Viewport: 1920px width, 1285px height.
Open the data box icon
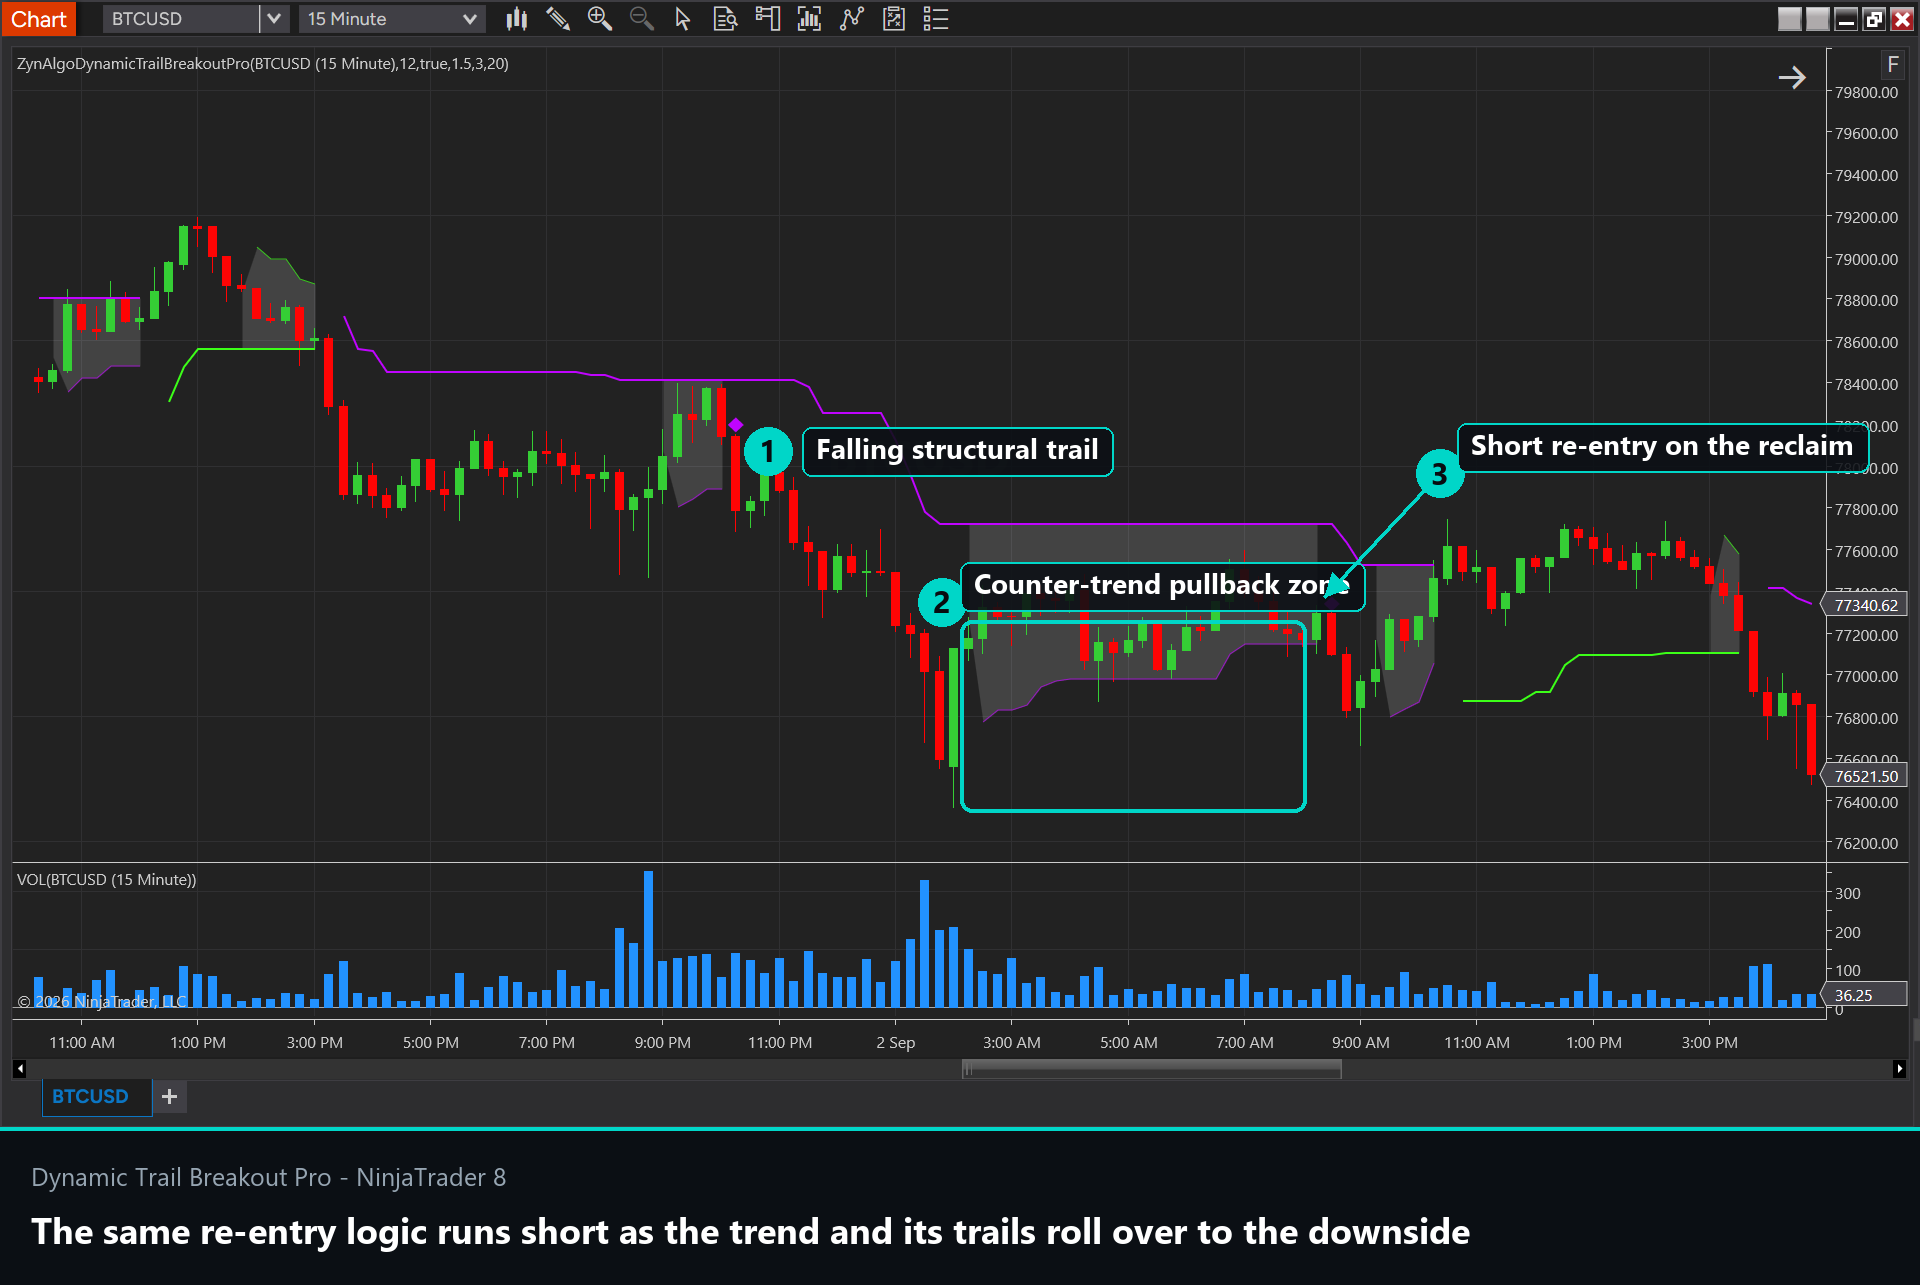(725, 19)
